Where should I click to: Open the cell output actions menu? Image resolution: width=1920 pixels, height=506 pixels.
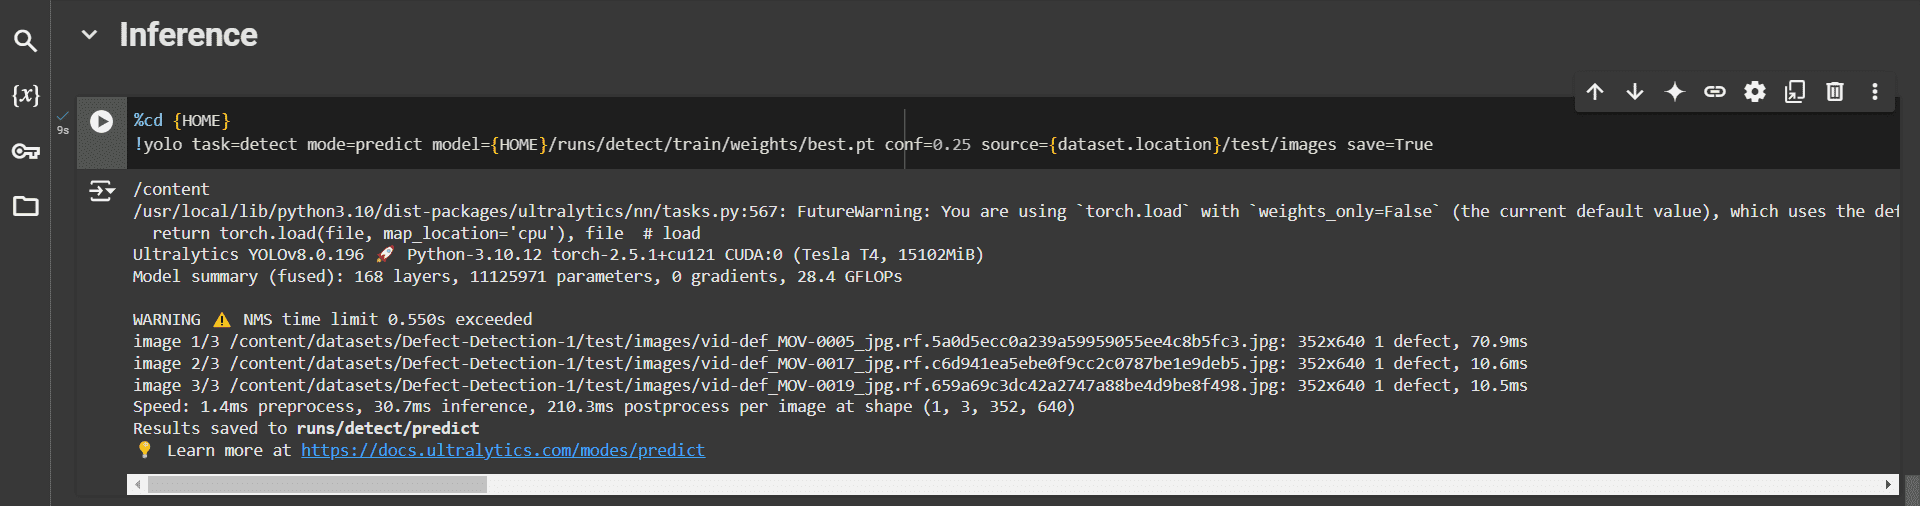[101, 190]
